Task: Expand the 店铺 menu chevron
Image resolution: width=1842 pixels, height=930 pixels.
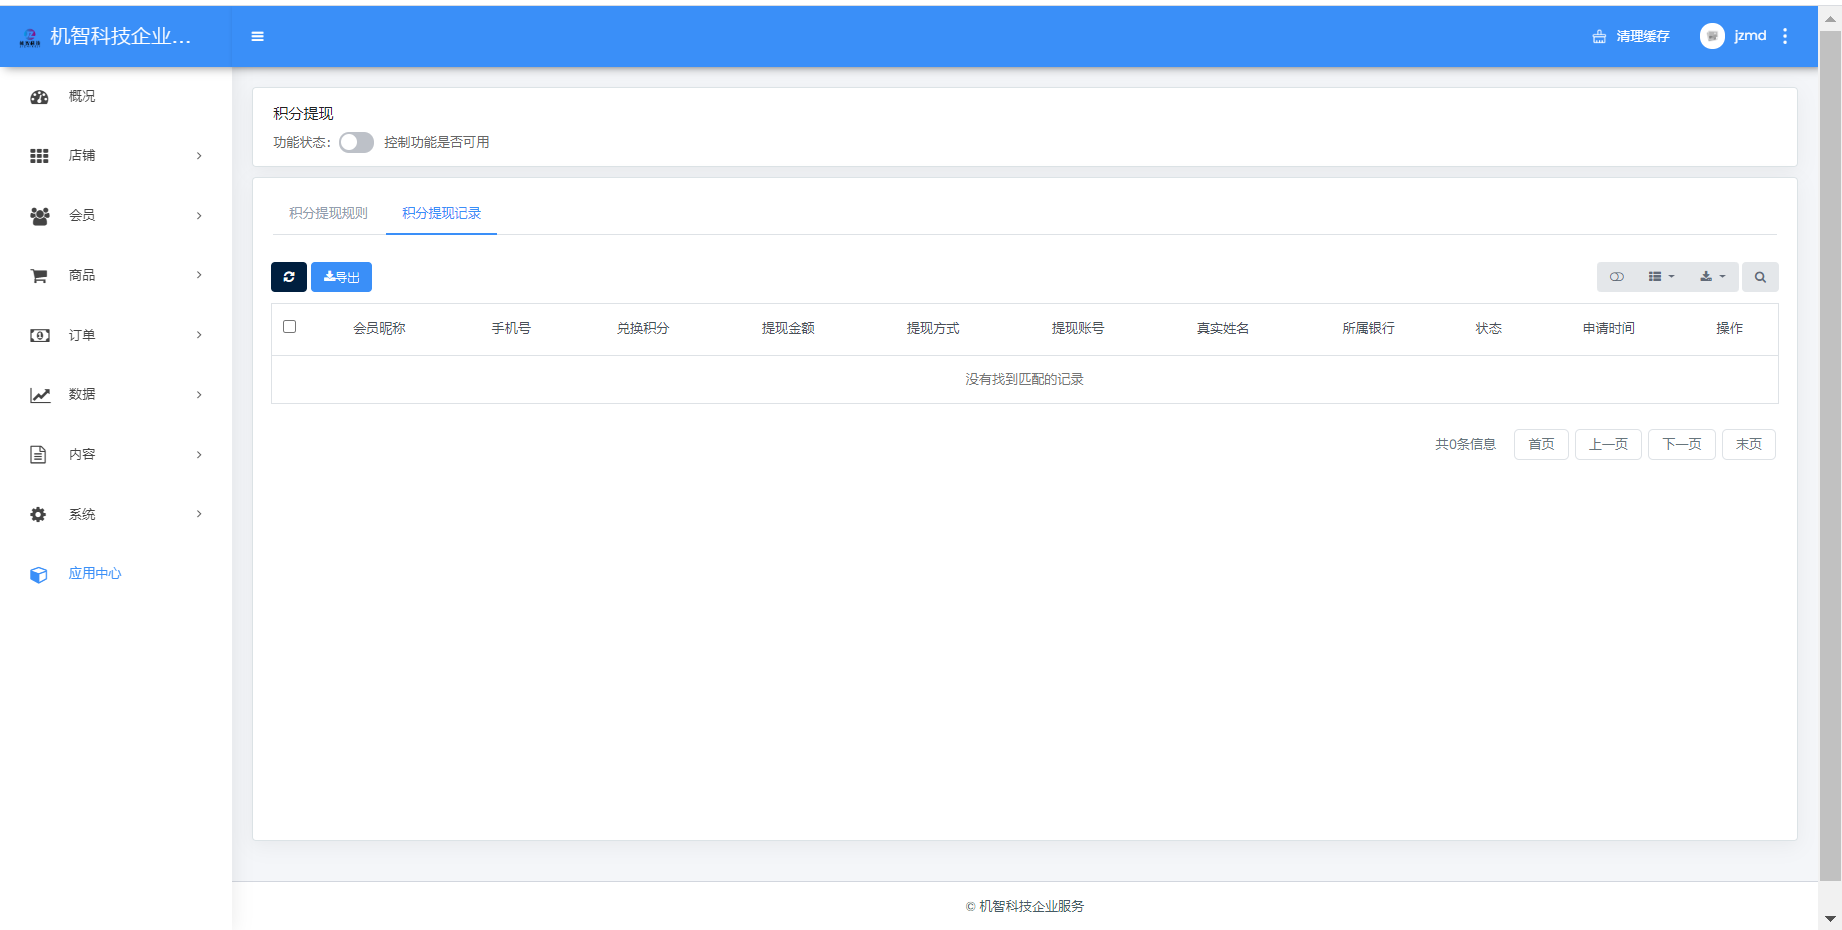Action: tap(199, 156)
